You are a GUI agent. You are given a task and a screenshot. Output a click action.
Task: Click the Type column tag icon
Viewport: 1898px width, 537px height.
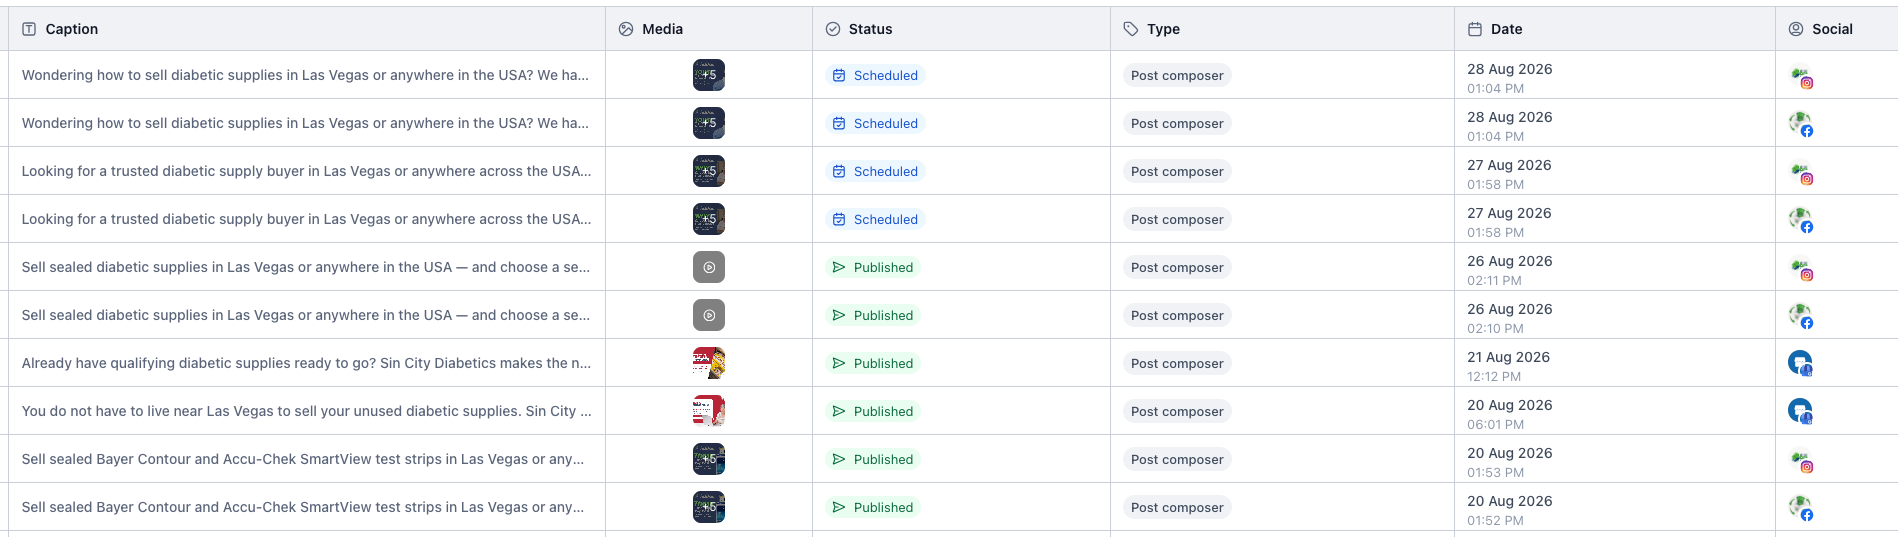tap(1131, 29)
